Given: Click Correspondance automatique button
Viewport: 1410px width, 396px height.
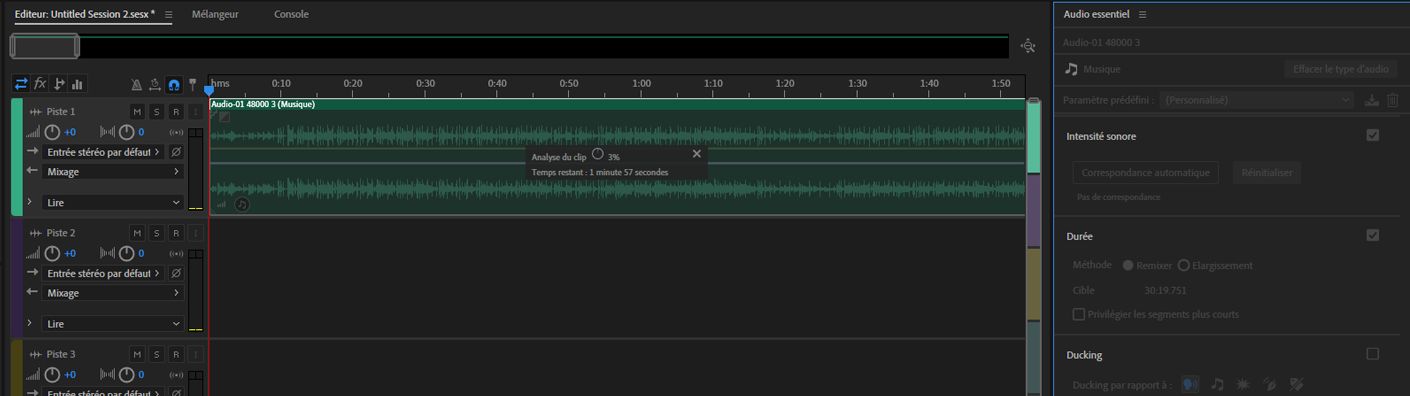Looking at the screenshot, I should point(1146,173).
